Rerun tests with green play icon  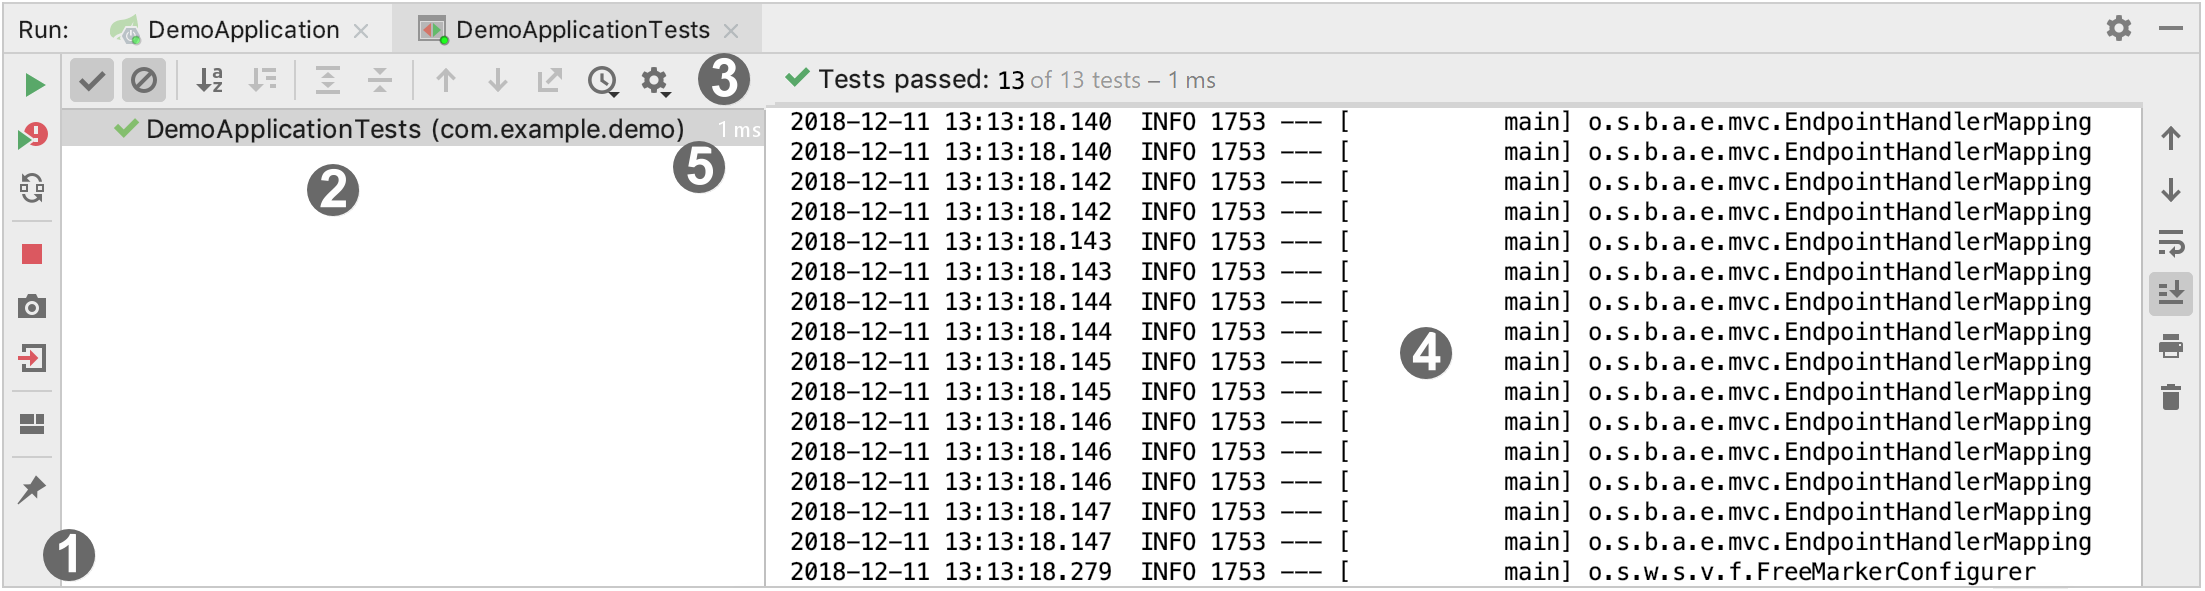pos(34,84)
